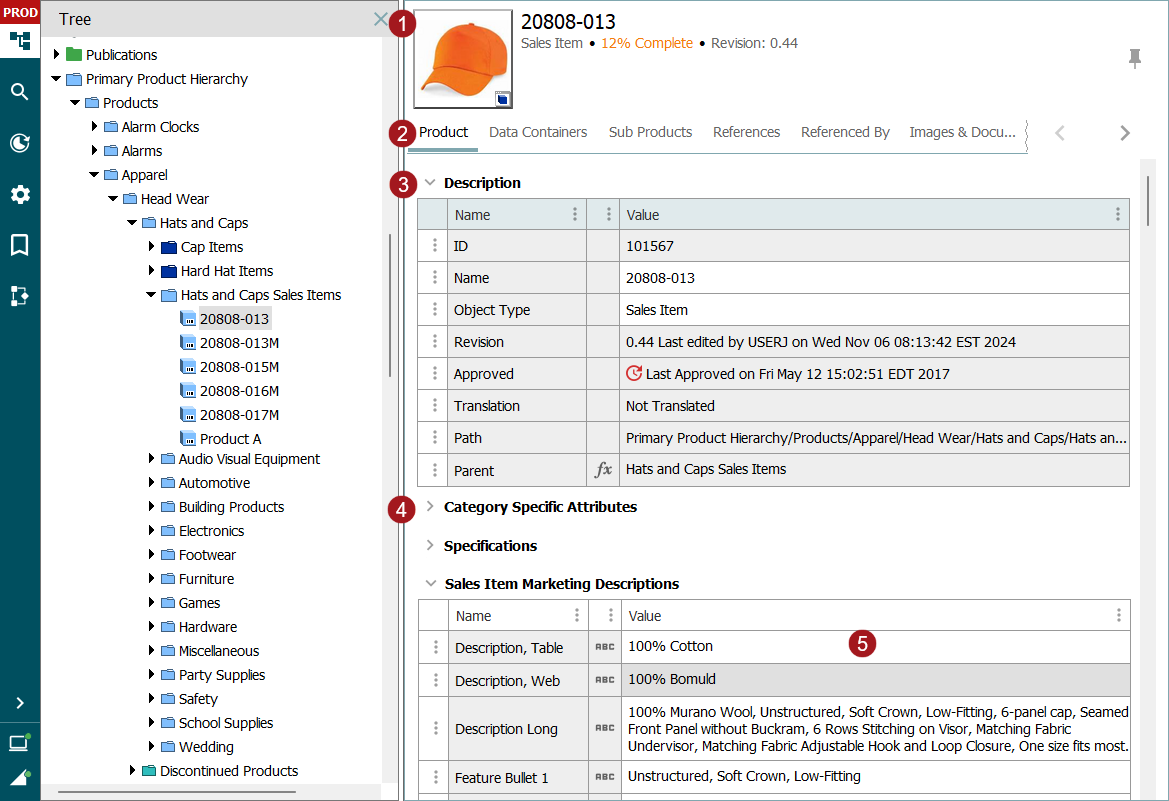1169x801 pixels.
Task: Pin the 20808-013 product header
Action: point(1134,59)
